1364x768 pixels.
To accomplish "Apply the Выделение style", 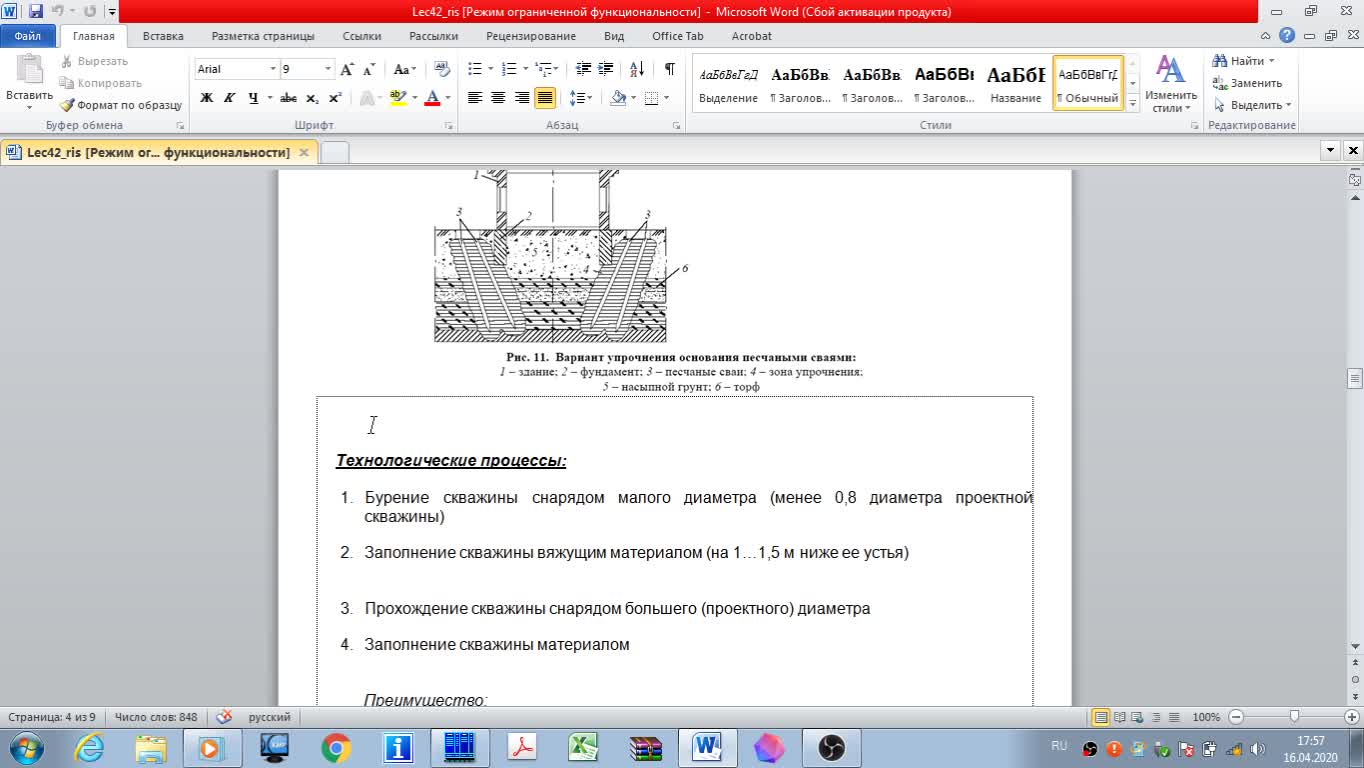I will tap(728, 83).
